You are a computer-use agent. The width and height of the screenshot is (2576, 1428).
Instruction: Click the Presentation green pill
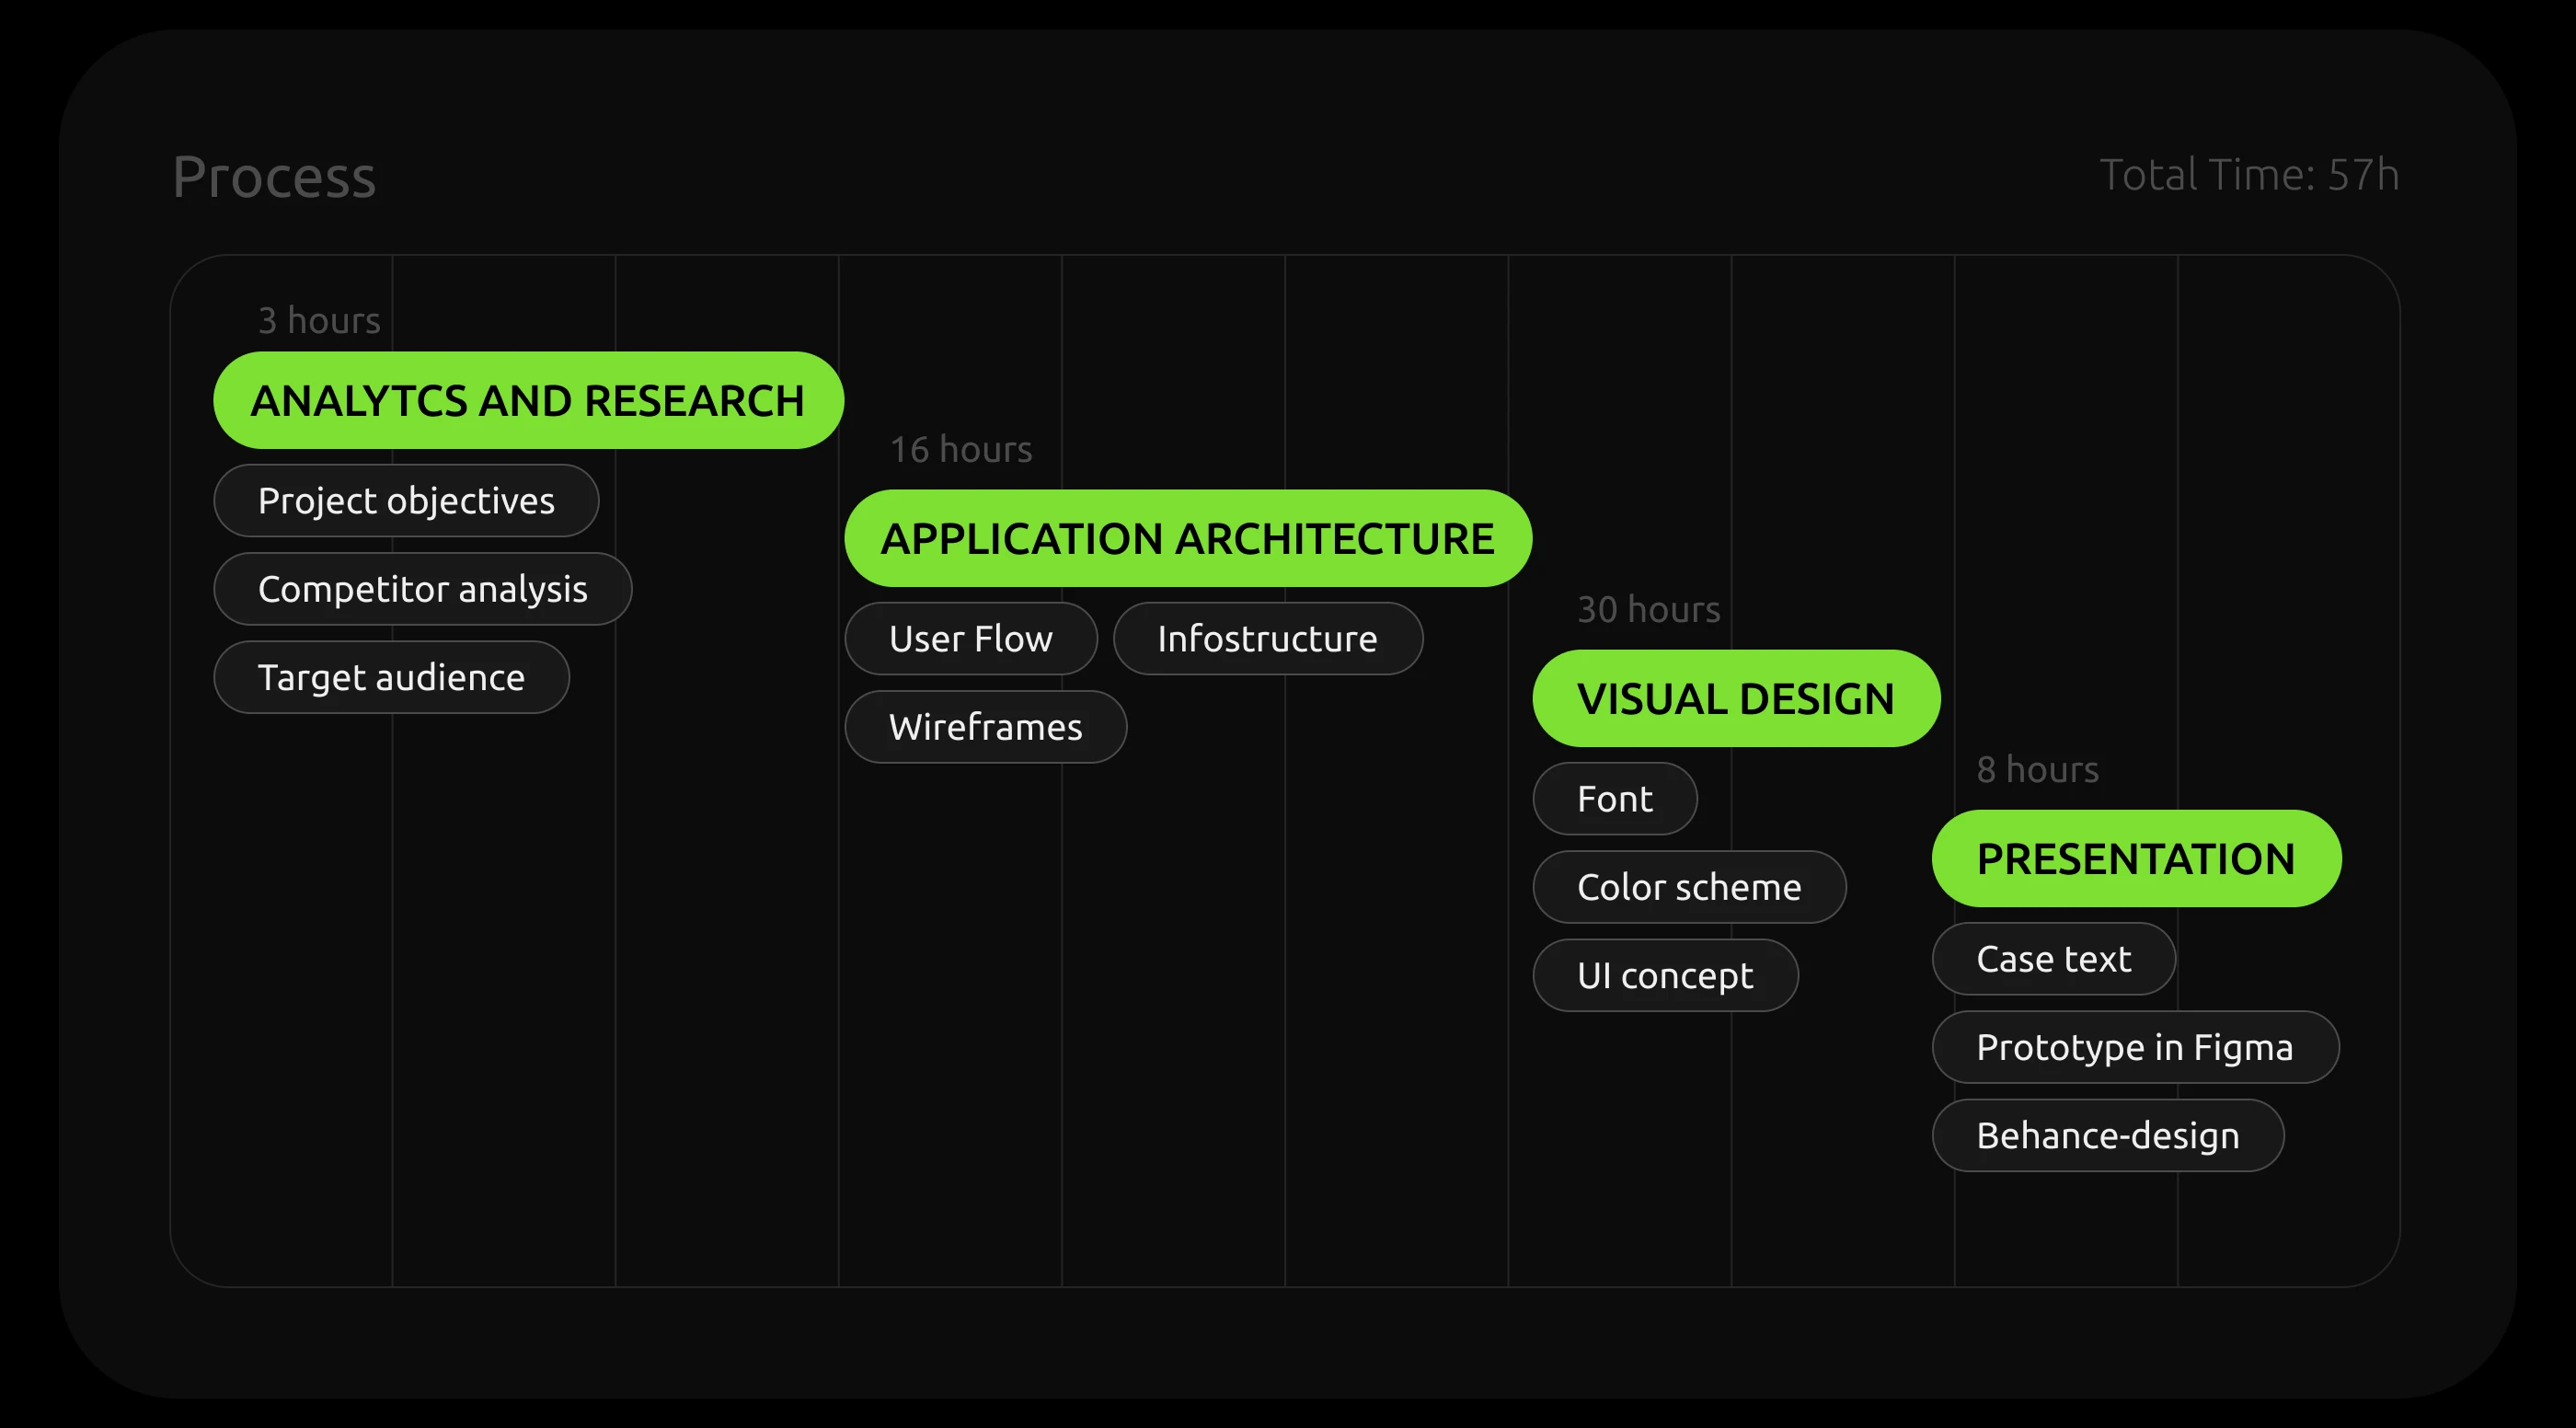(x=2135, y=858)
